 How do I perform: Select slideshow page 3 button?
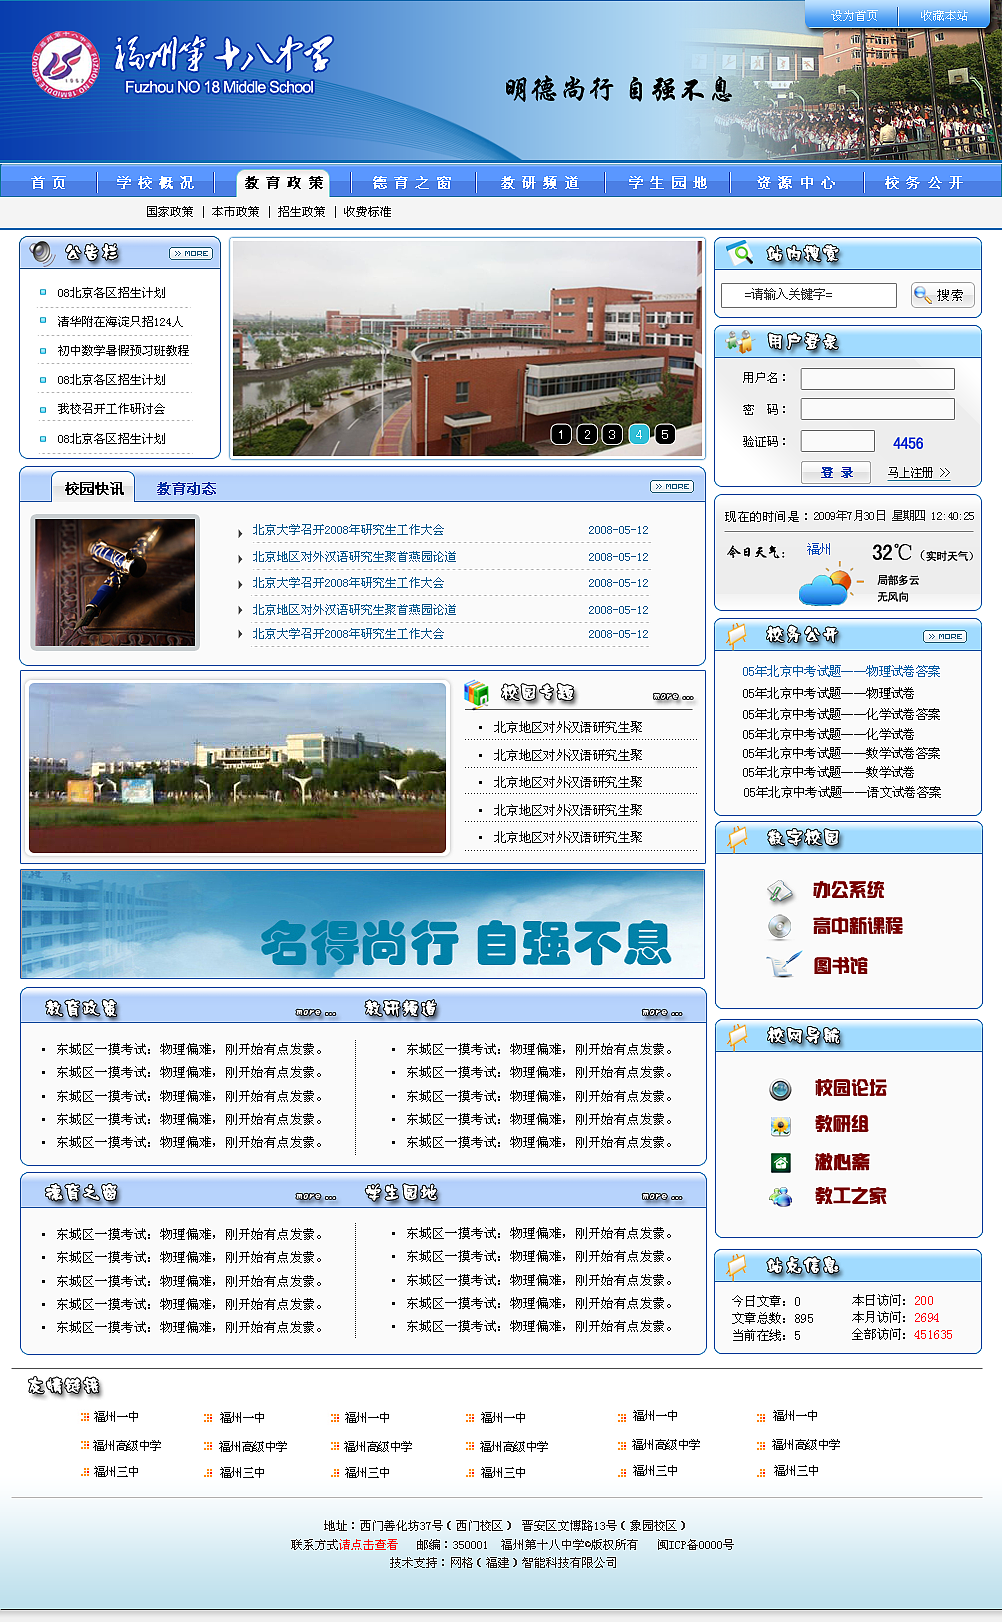[612, 434]
